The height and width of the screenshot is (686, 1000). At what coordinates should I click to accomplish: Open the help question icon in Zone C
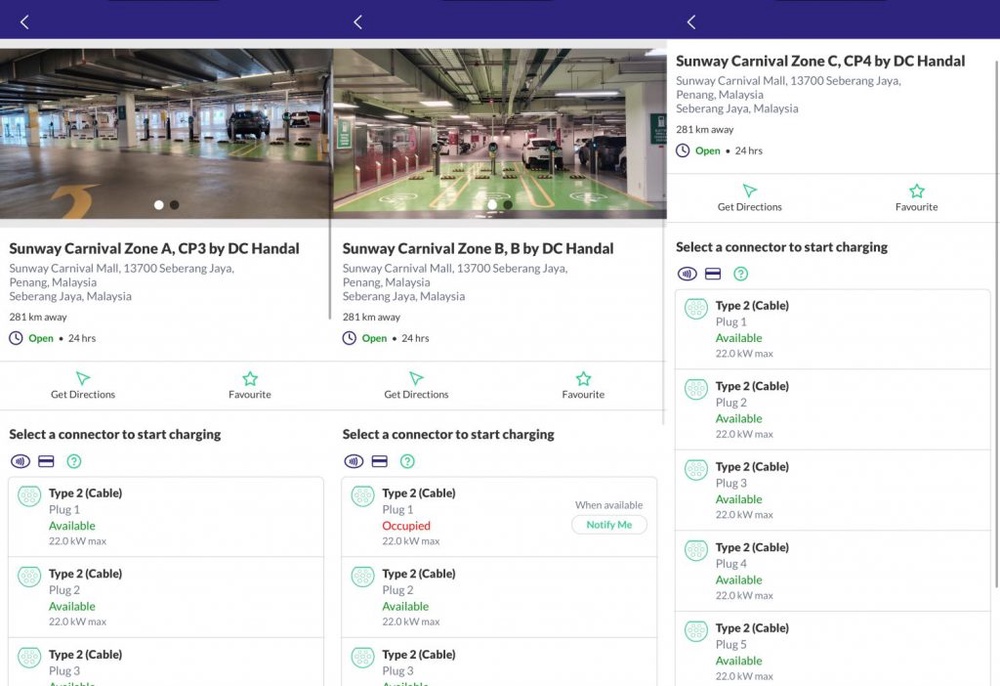[740, 274]
